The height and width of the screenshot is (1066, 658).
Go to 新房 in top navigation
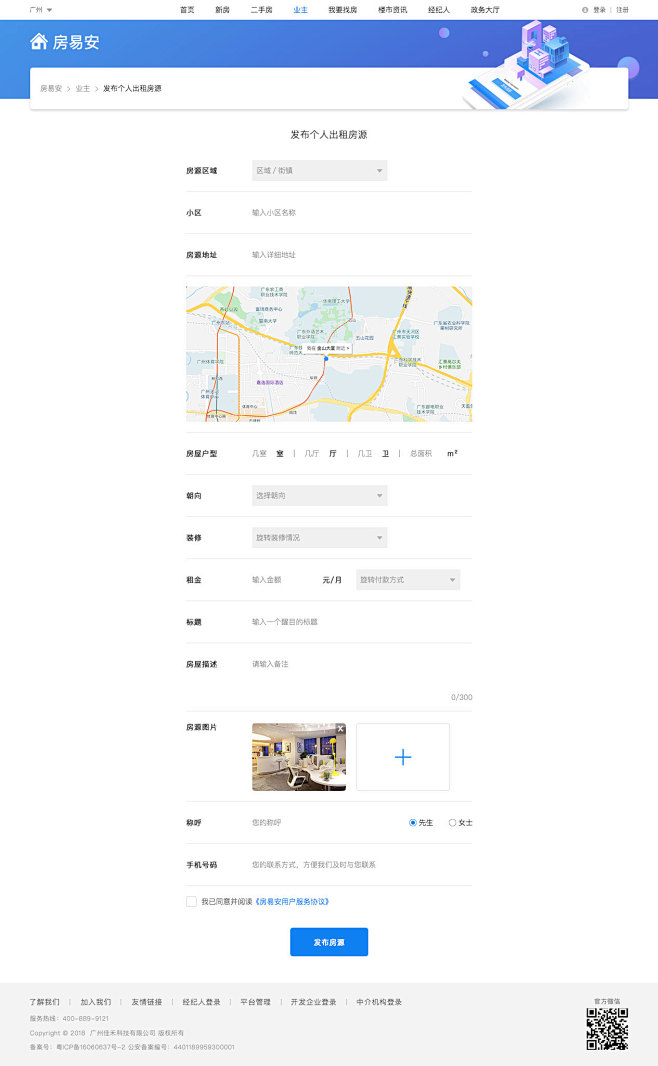(222, 9)
